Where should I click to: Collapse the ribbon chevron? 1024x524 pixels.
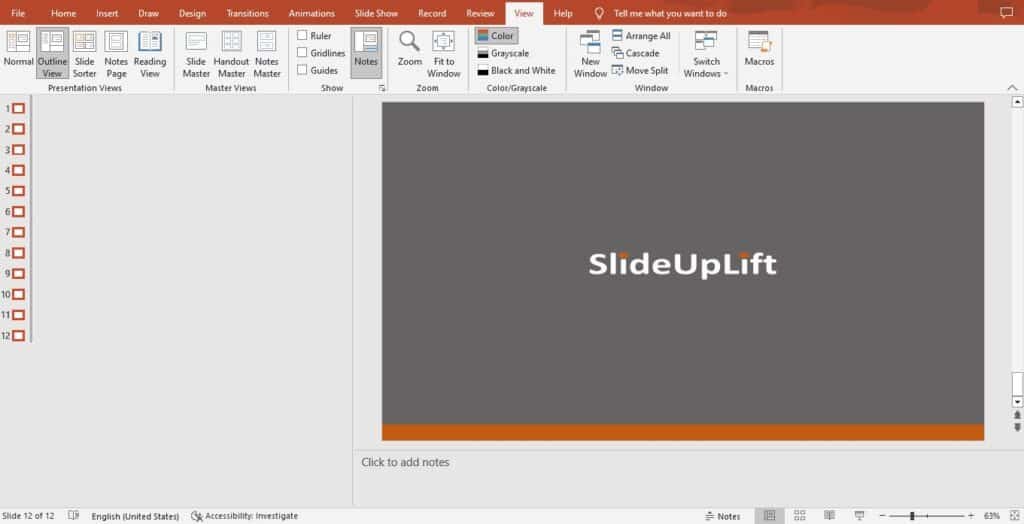pos(1012,88)
